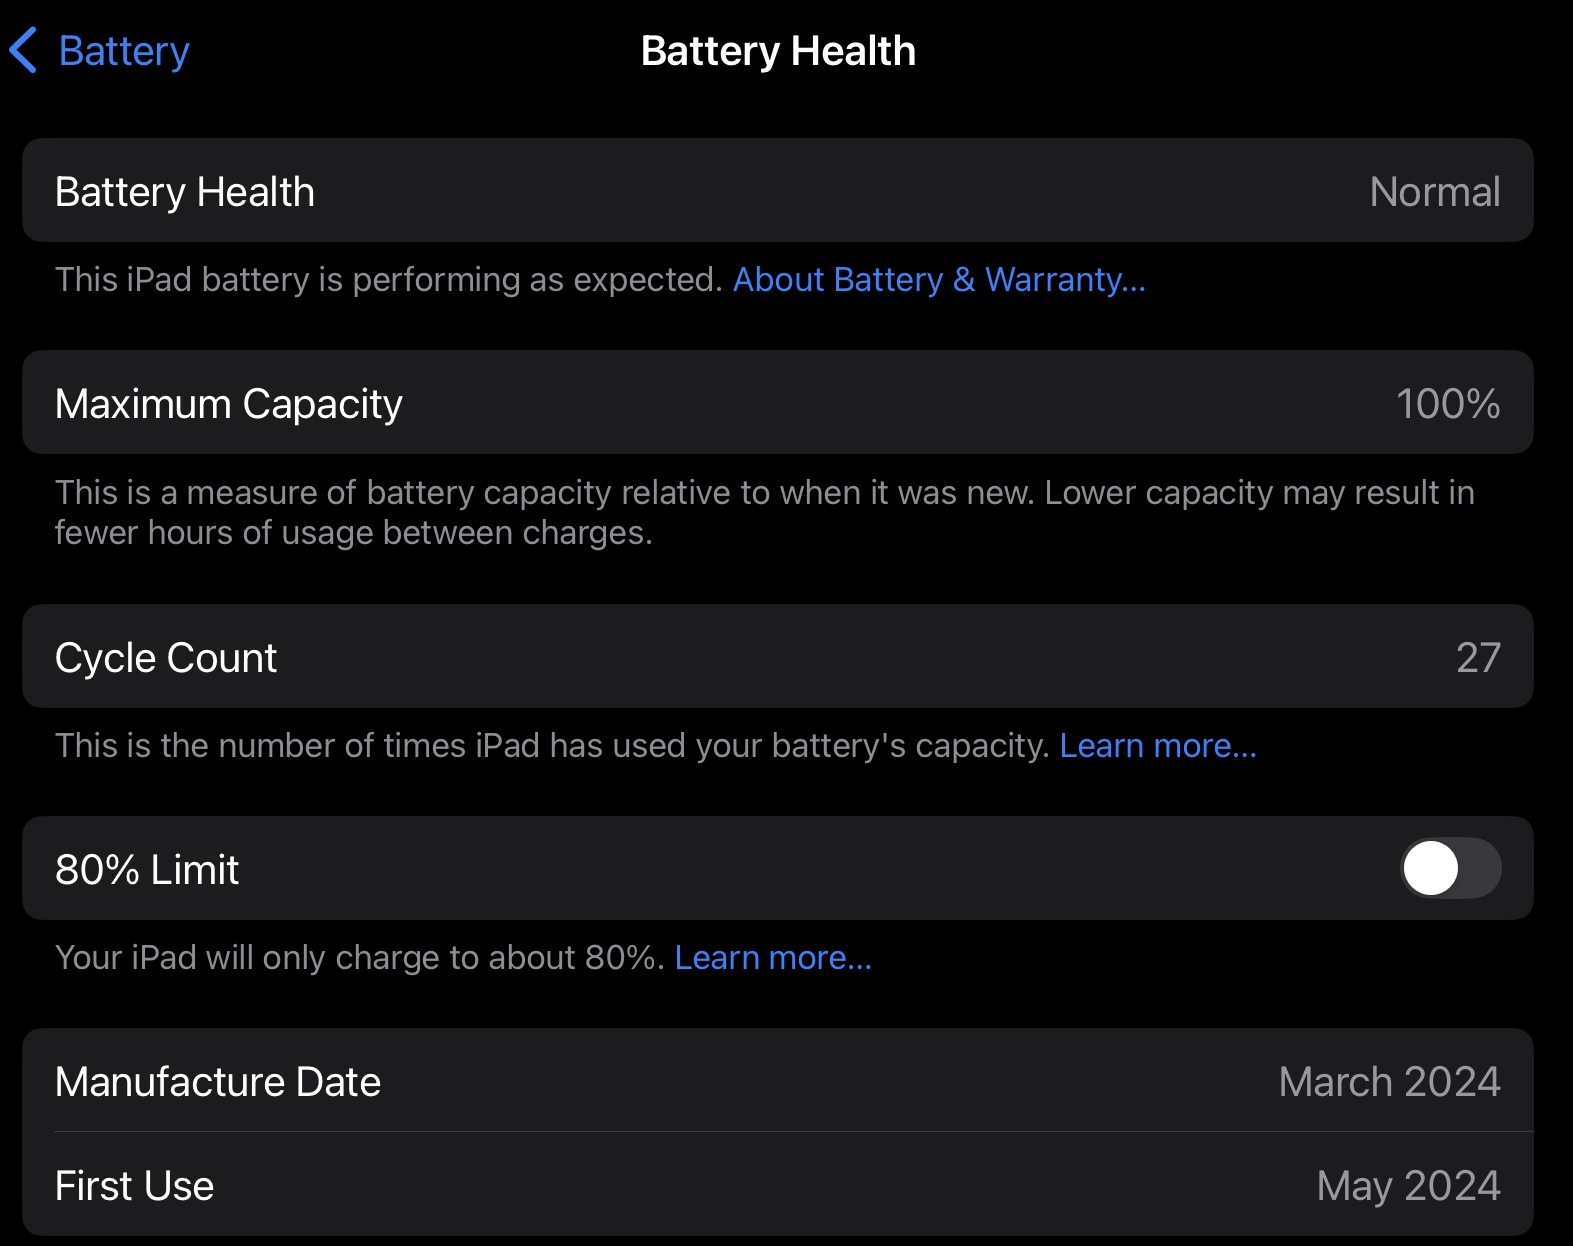Screen dimensions: 1573x1246
Task: Click Learn more below 80% Limit
Action: (x=774, y=957)
